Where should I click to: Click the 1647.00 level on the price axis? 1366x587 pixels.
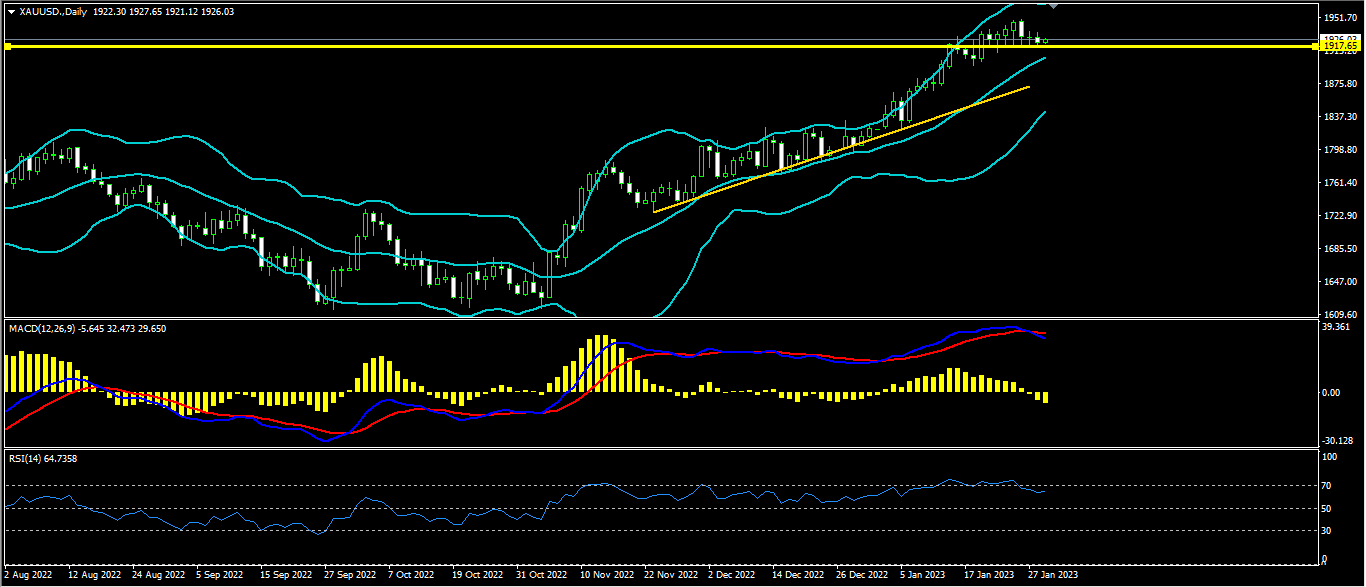click(1339, 282)
